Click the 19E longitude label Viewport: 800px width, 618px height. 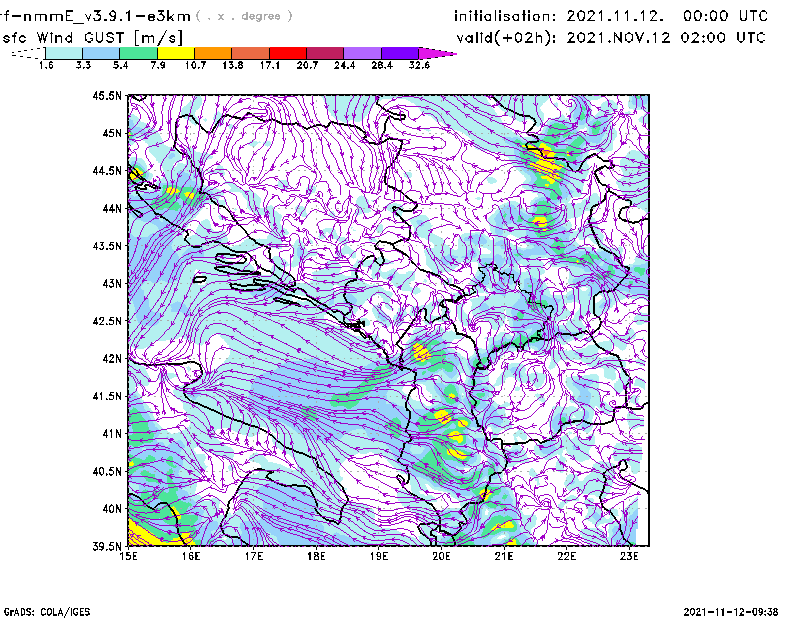click(x=379, y=556)
